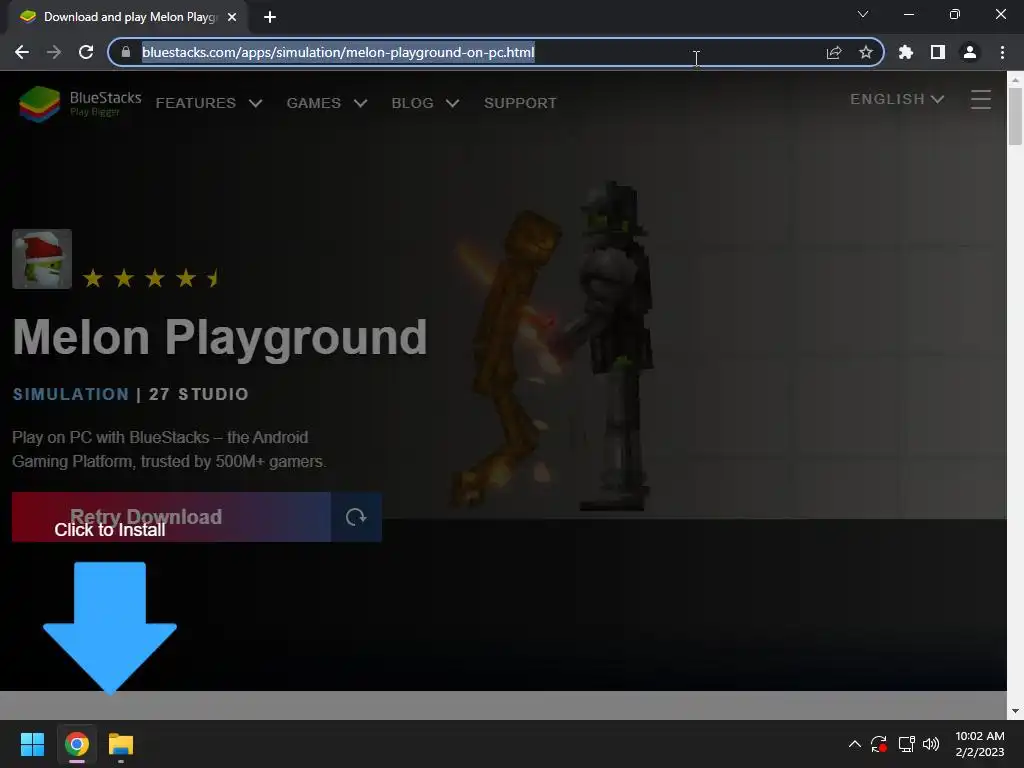Open the browser side panel
The height and width of the screenshot is (768, 1024).
pyautogui.click(x=938, y=52)
